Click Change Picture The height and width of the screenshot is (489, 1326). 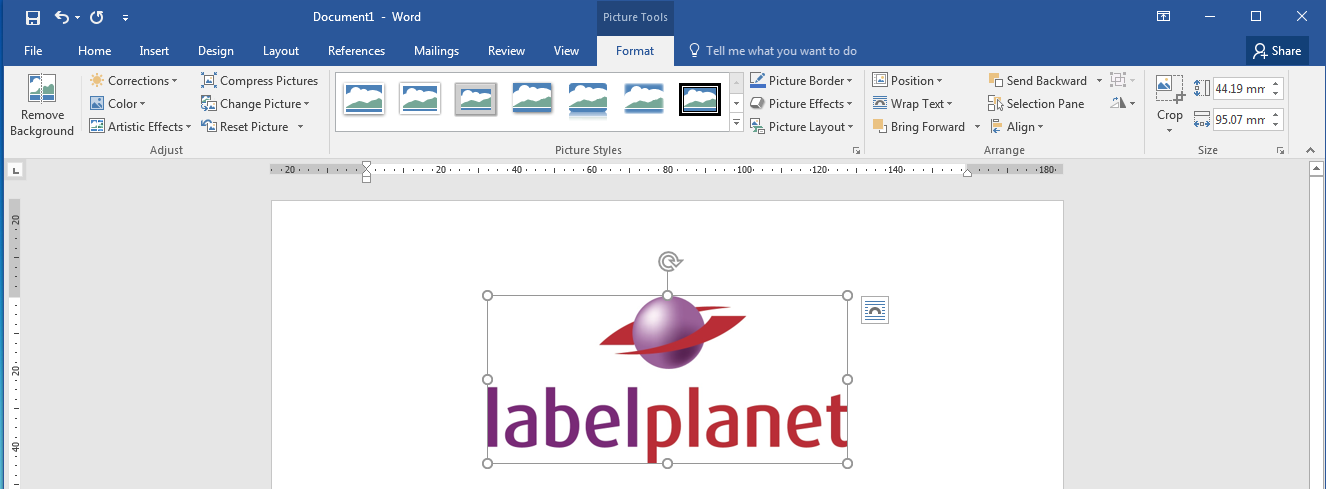(255, 104)
